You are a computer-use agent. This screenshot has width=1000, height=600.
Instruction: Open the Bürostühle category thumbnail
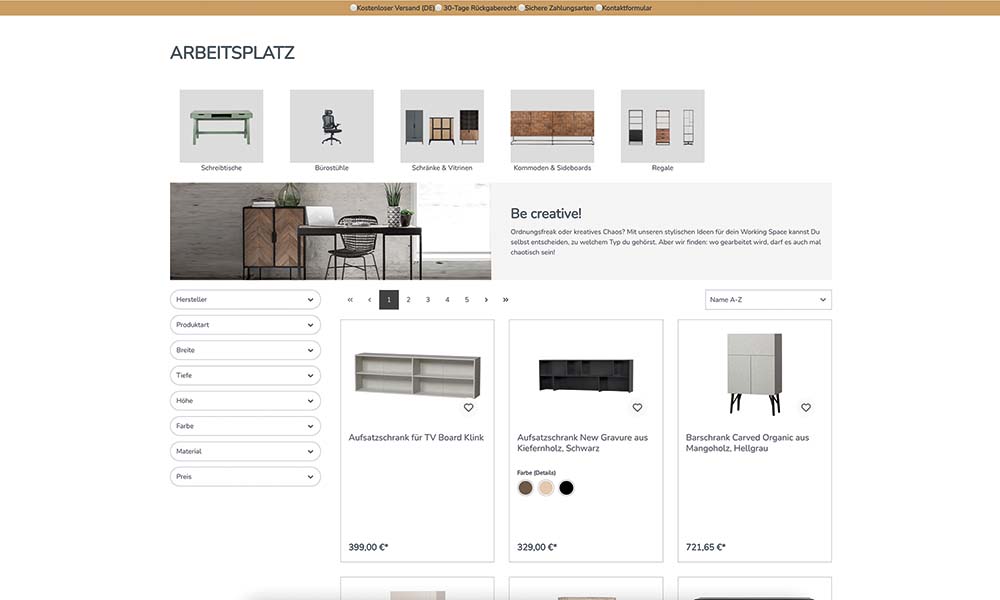[332, 126]
